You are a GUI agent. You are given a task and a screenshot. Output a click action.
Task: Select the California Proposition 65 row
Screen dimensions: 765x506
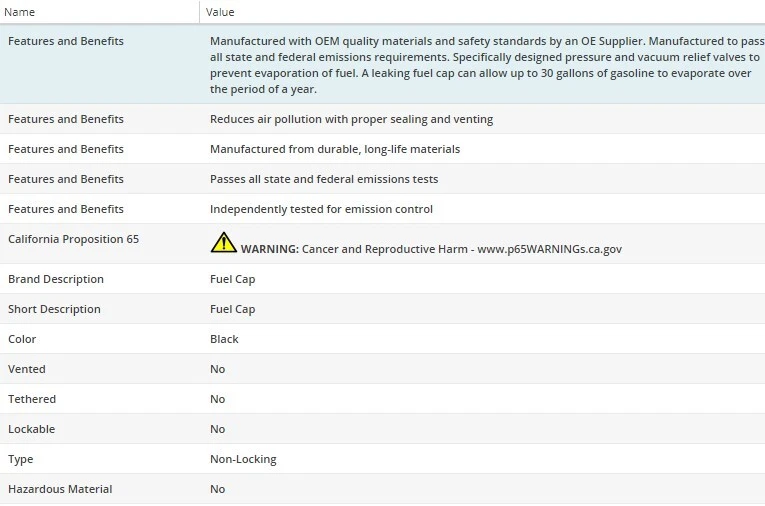(x=73, y=239)
